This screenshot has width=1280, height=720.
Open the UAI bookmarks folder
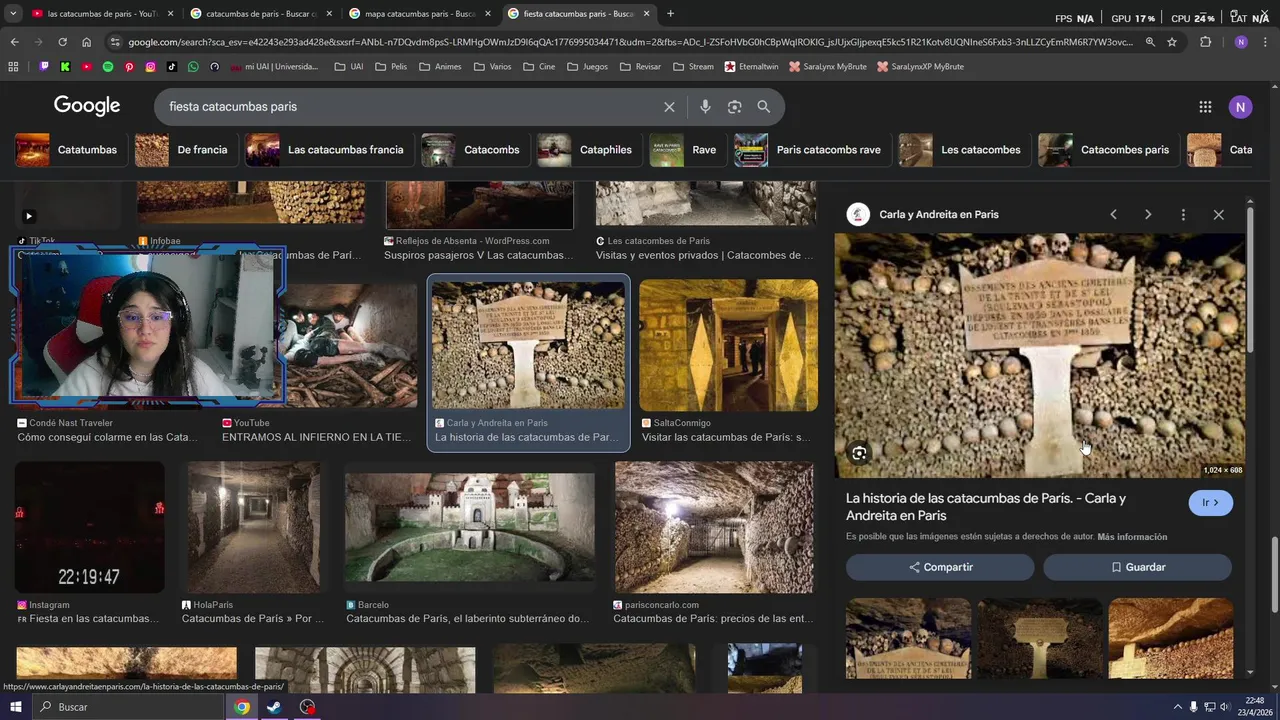pyautogui.click(x=349, y=67)
